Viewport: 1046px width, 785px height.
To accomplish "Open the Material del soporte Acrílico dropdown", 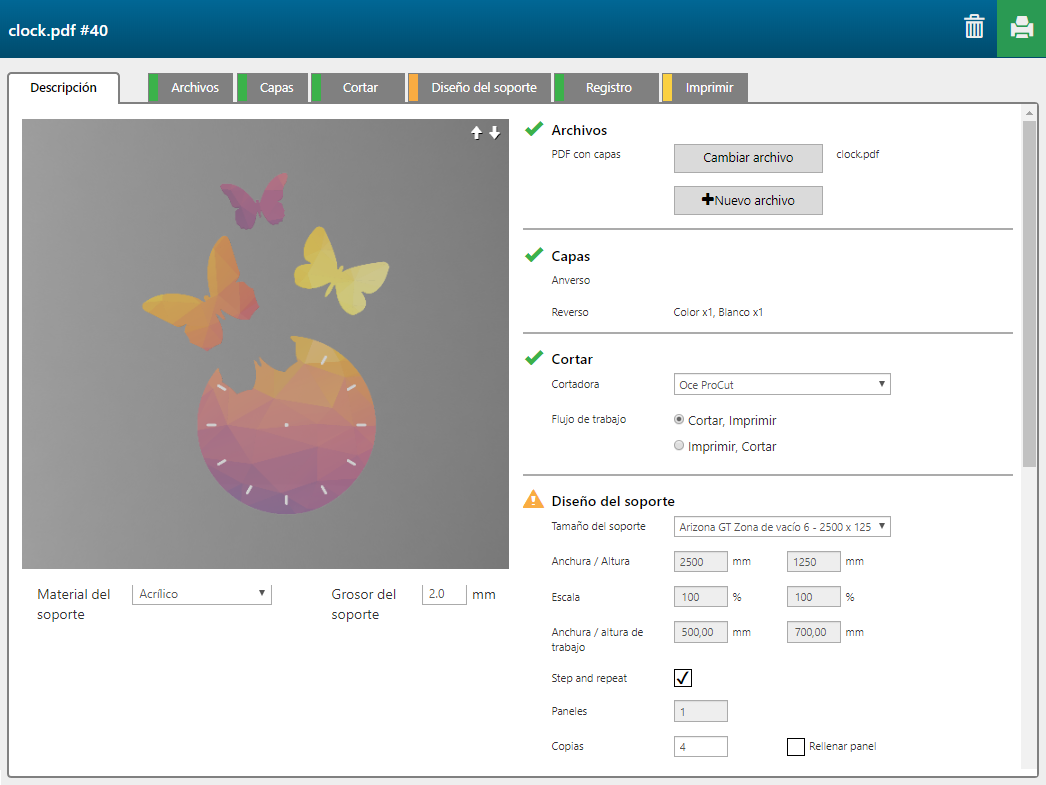I will click(x=201, y=594).
